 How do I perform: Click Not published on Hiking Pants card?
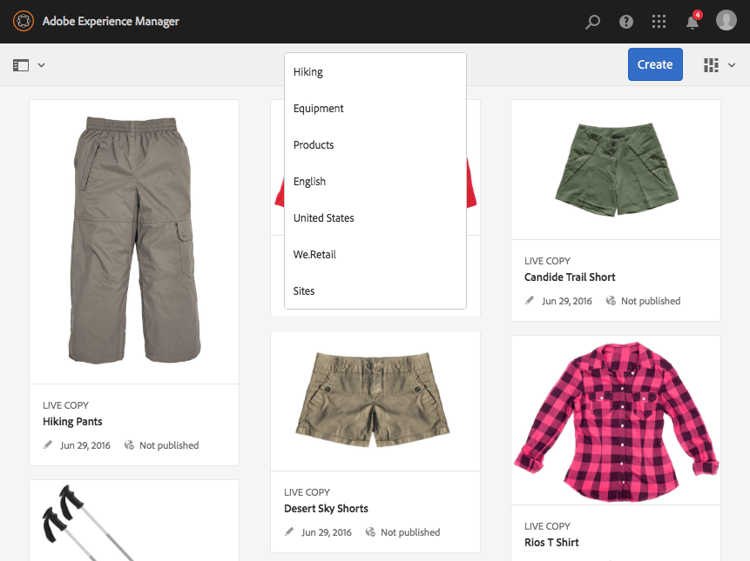tap(169, 445)
